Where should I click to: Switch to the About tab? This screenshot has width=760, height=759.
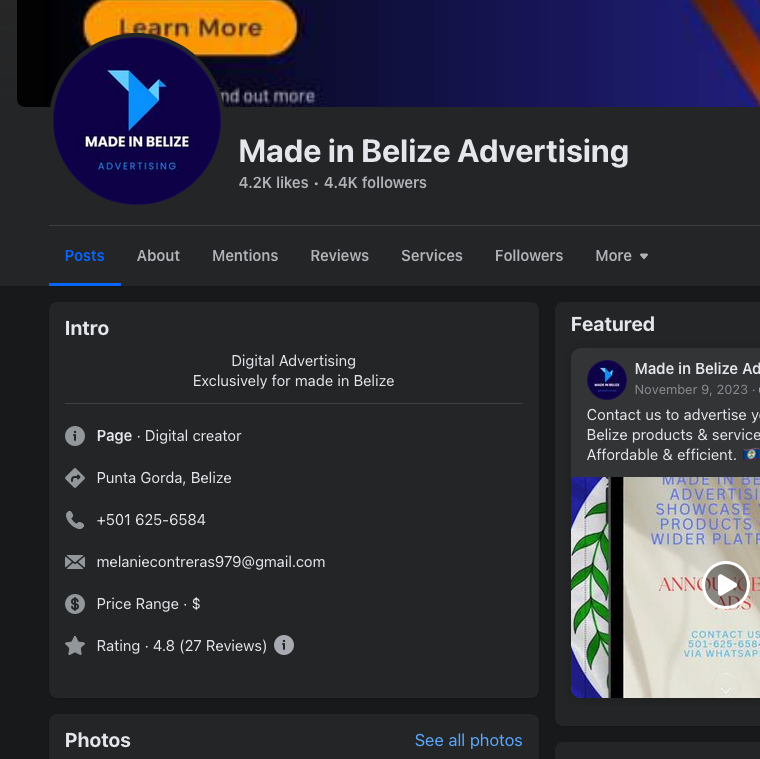158,255
